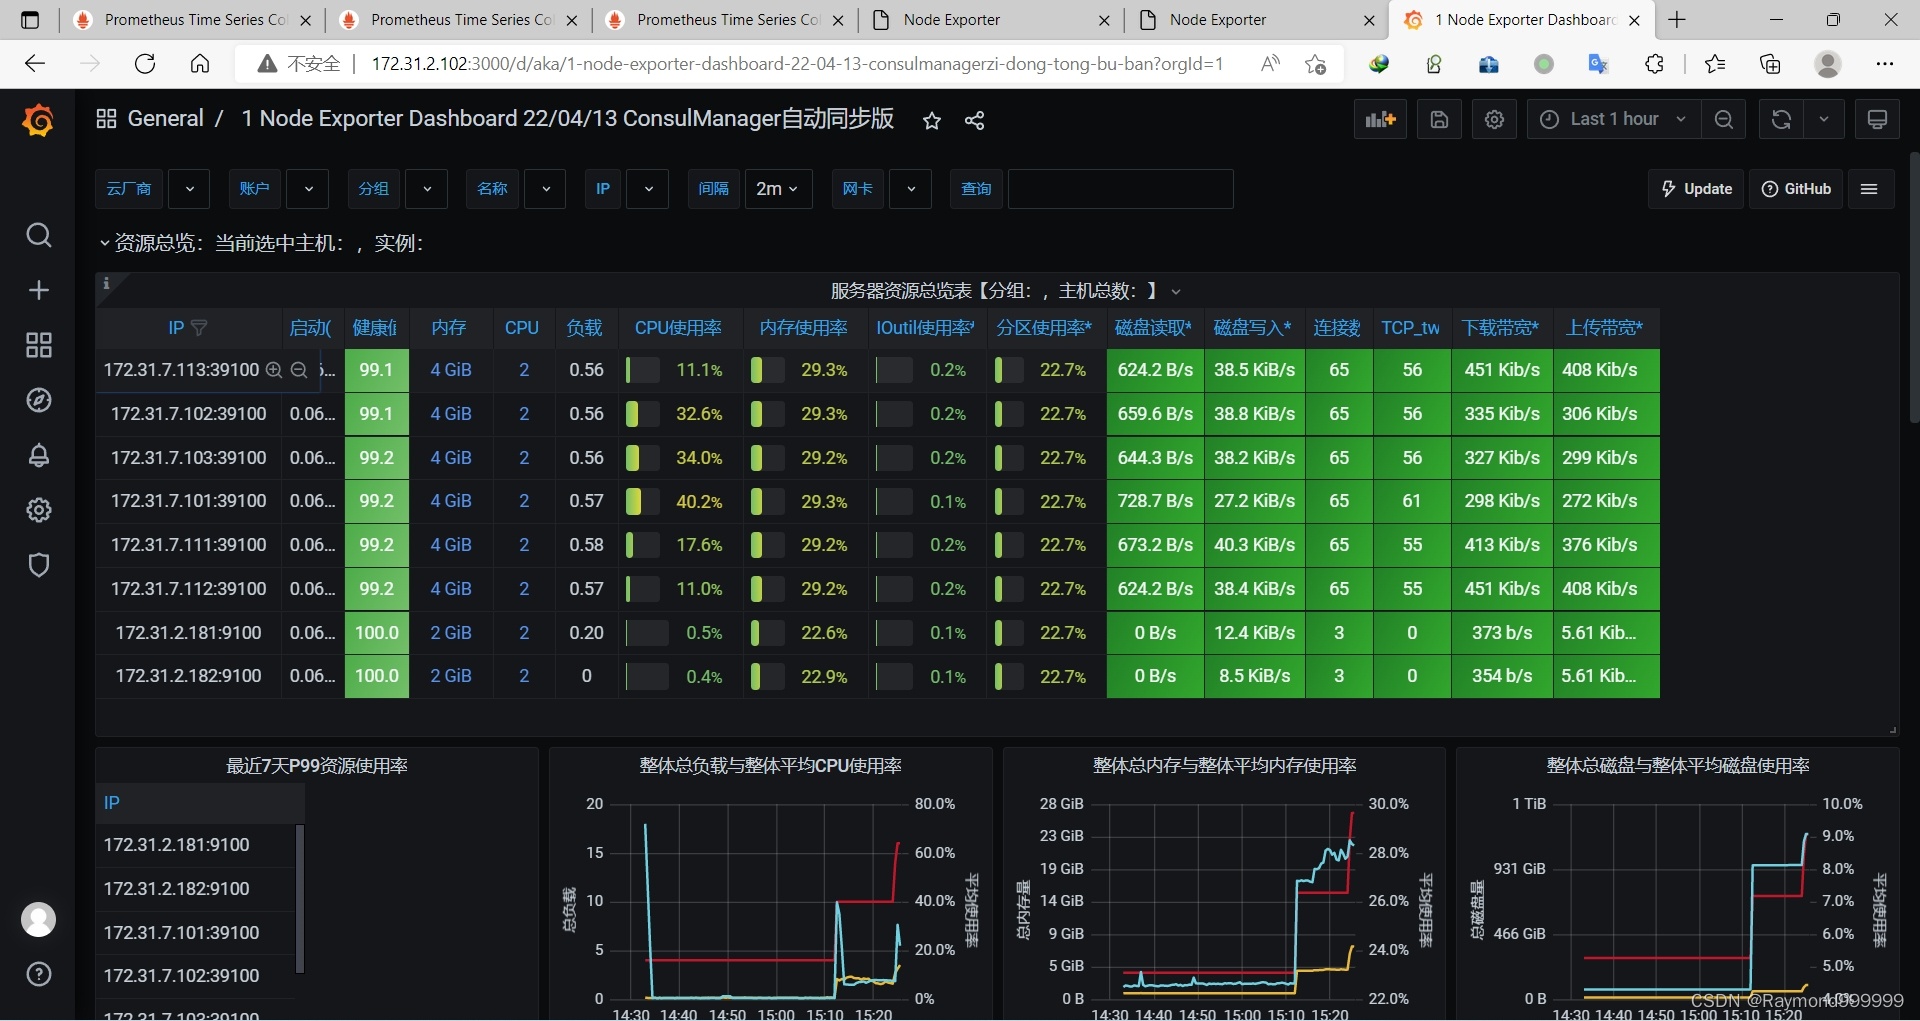Image resolution: width=1920 pixels, height=1021 pixels.
Task: Open the Grafana home logo
Action: (38, 120)
